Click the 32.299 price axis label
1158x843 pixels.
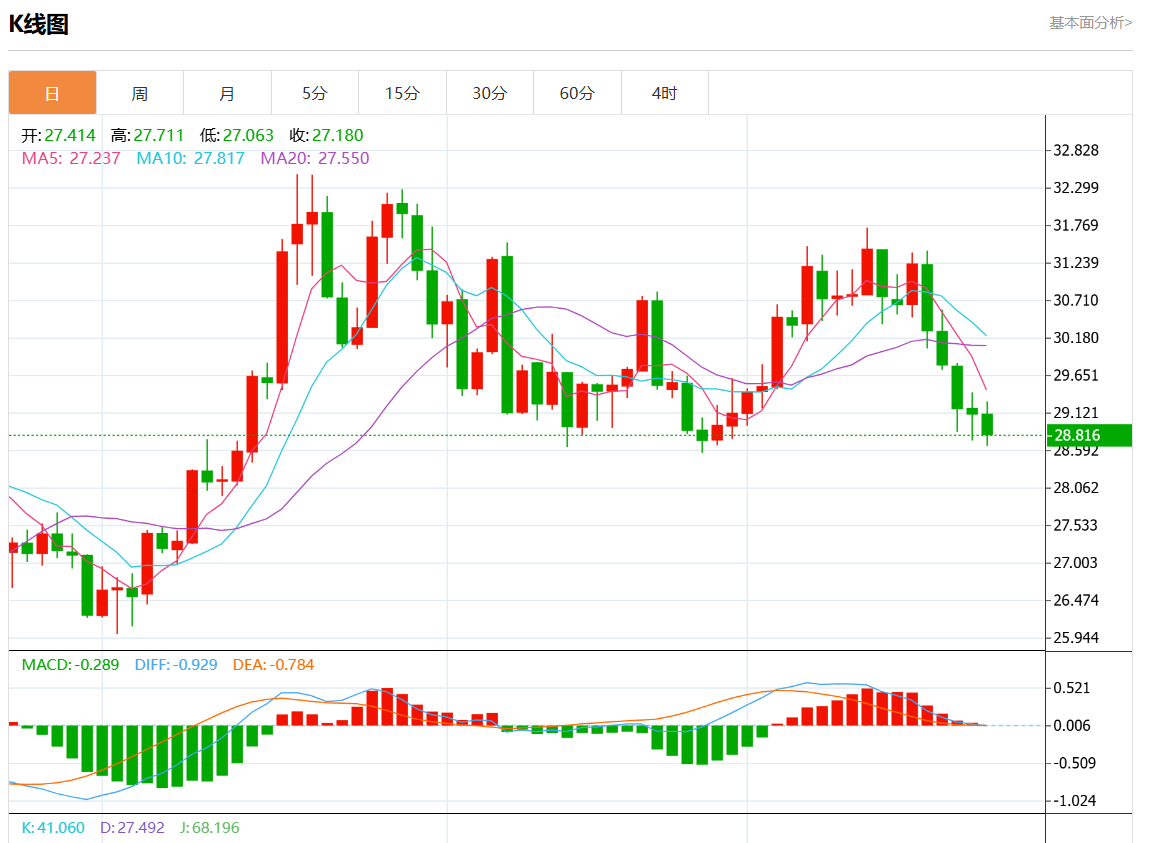click(1075, 188)
